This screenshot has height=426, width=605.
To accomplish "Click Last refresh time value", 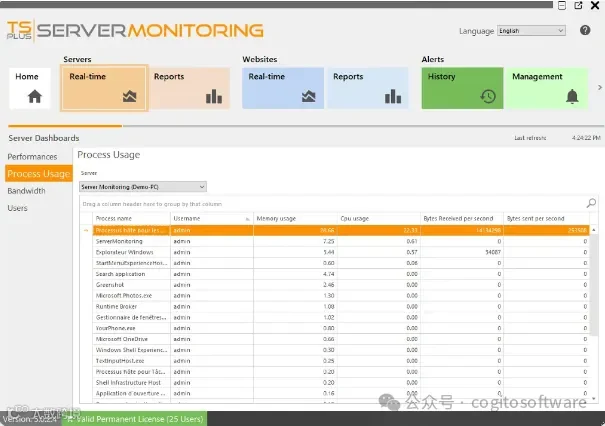I will coord(586,138).
